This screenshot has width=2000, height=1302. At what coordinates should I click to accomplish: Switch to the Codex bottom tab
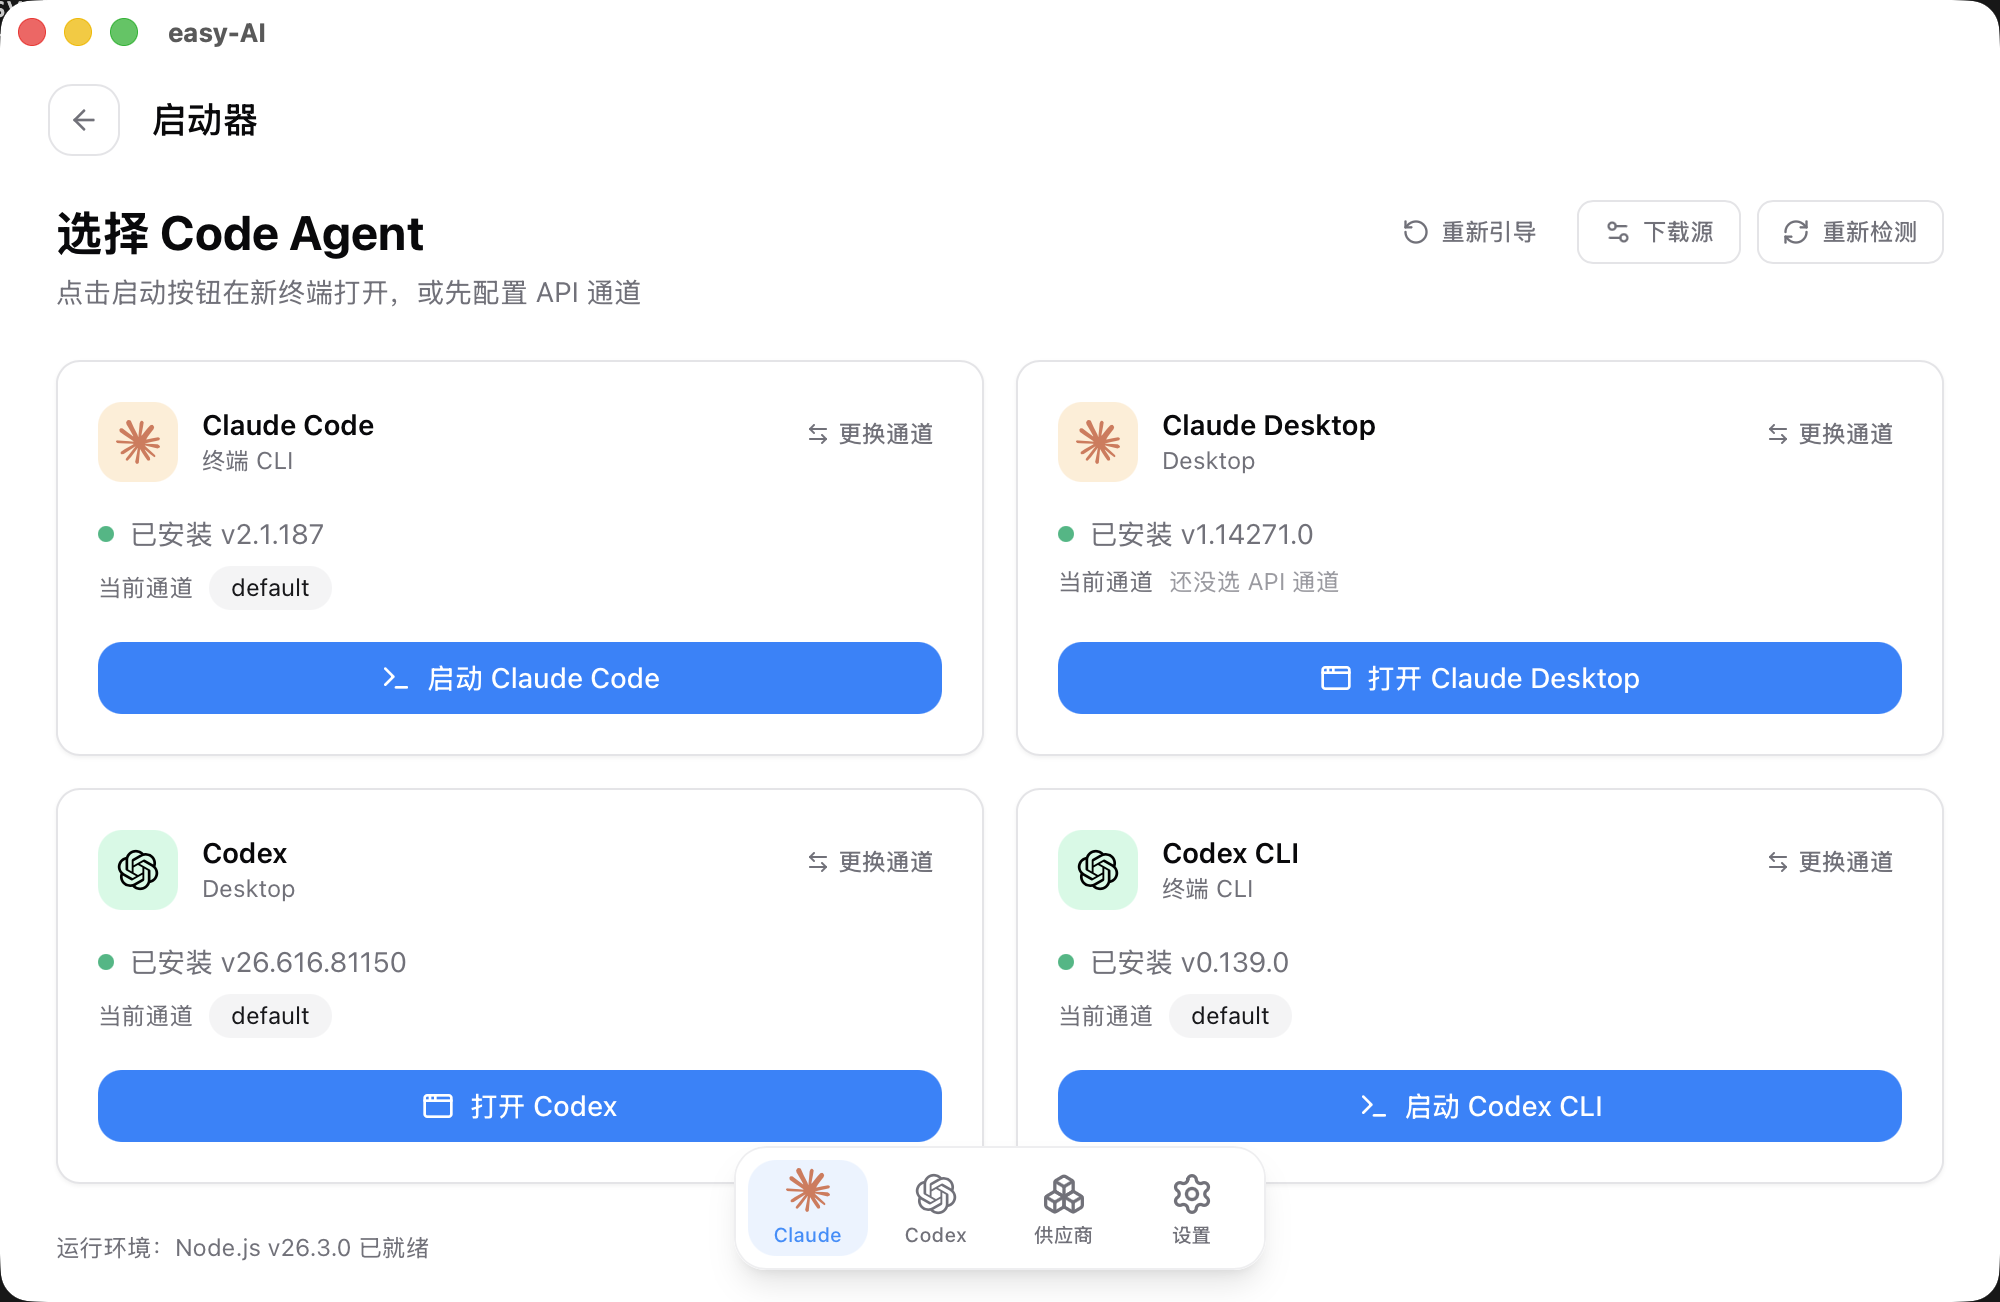[936, 1207]
